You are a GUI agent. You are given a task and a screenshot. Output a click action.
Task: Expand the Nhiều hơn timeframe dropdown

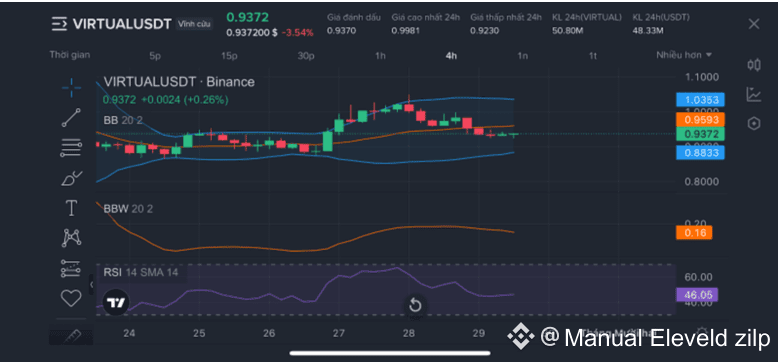coord(684,55)
